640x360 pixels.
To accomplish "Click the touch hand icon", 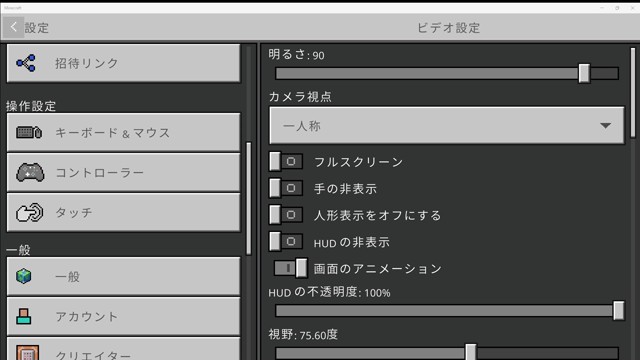I will [29, 213].
